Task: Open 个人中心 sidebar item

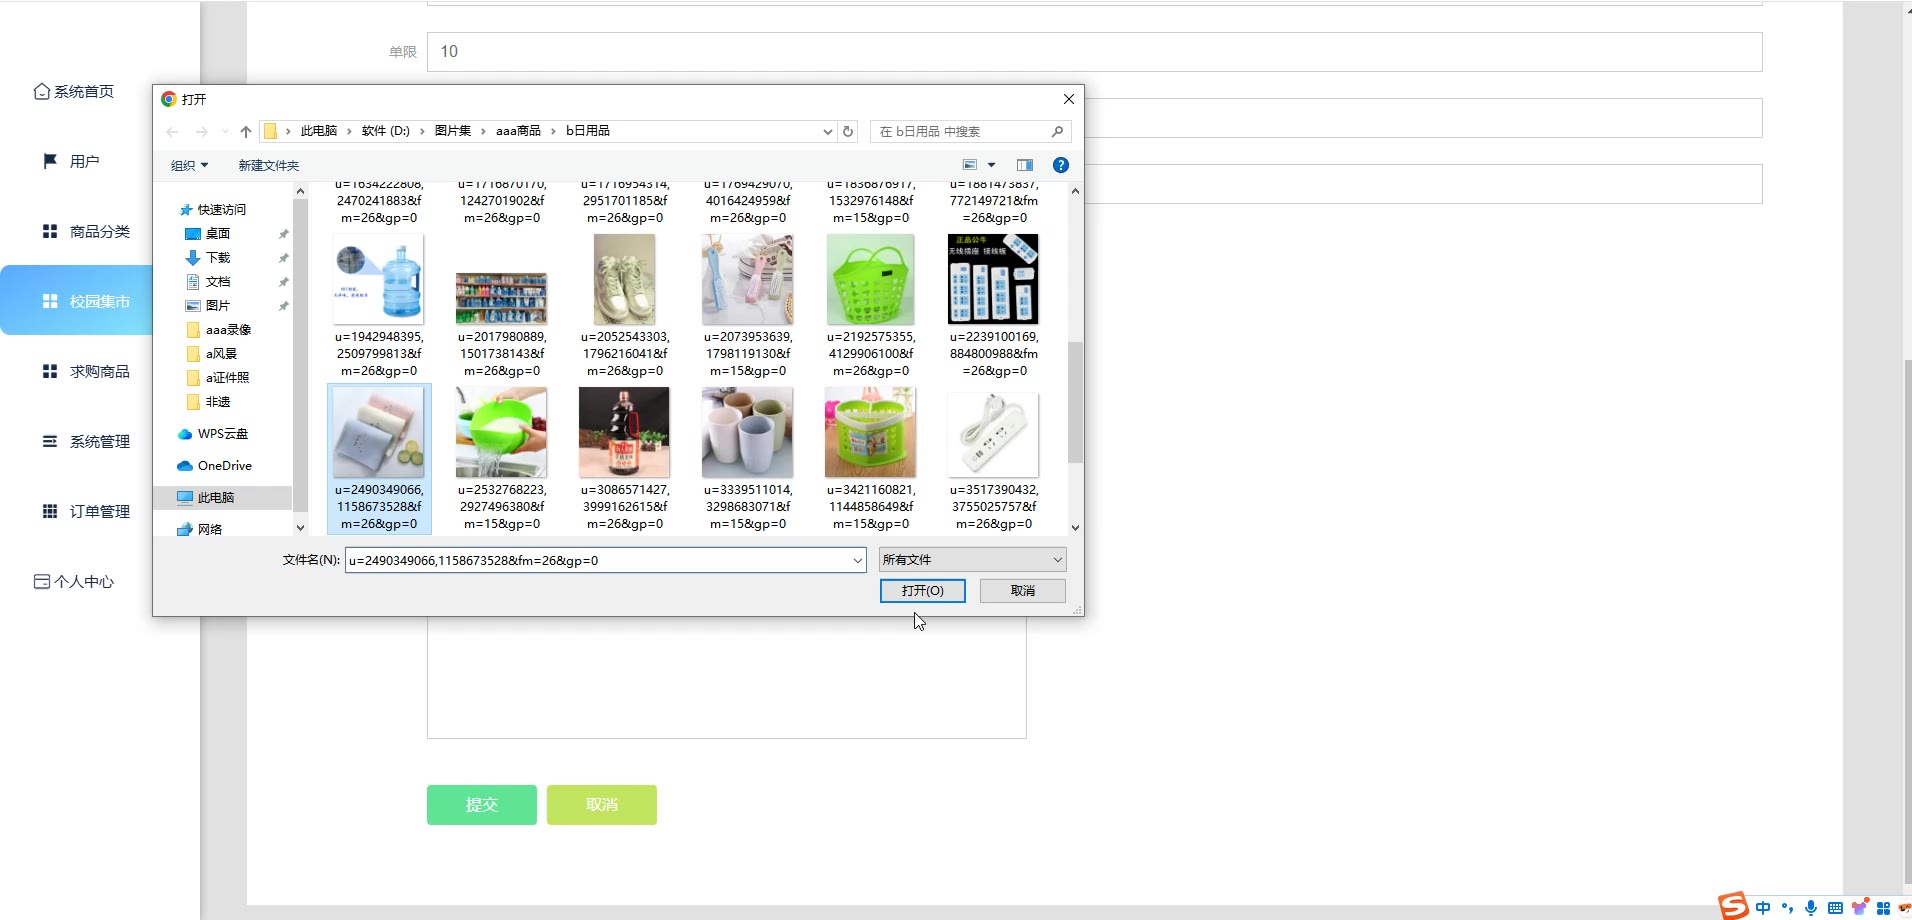Action: (74, 582)
